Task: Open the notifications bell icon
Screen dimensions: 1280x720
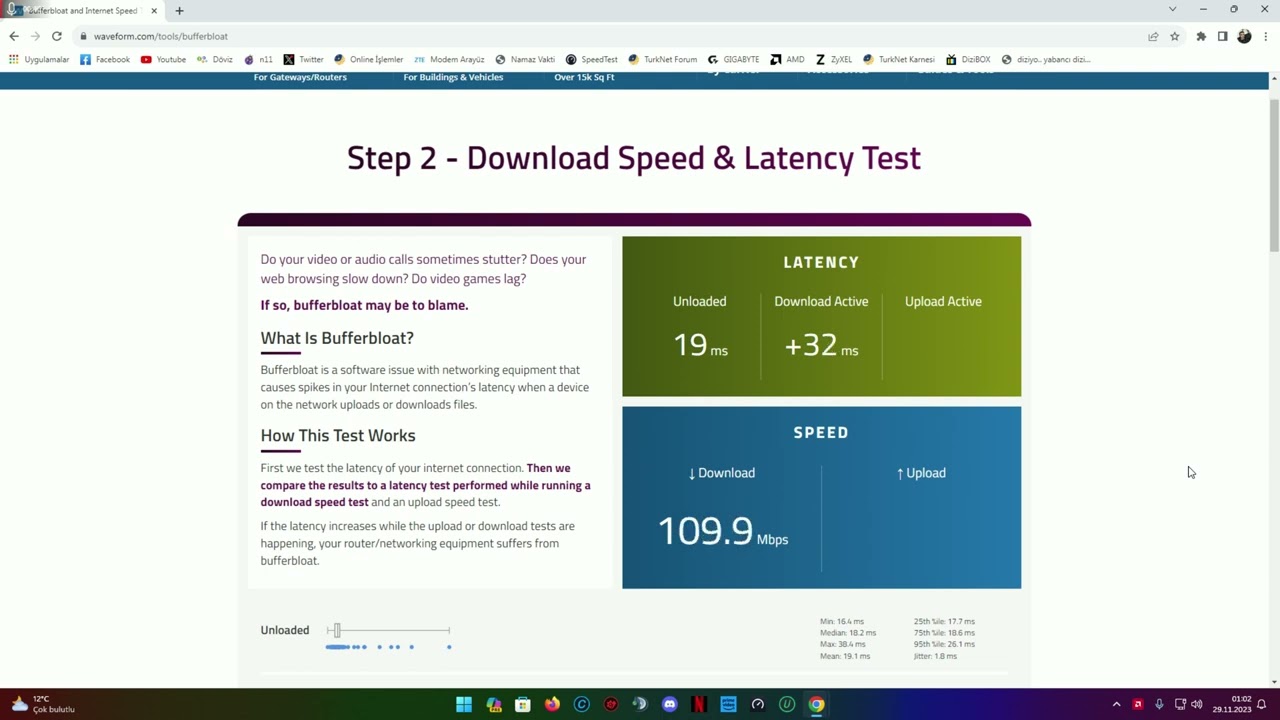Action: pyautogui.click(x=1262, y=704)
